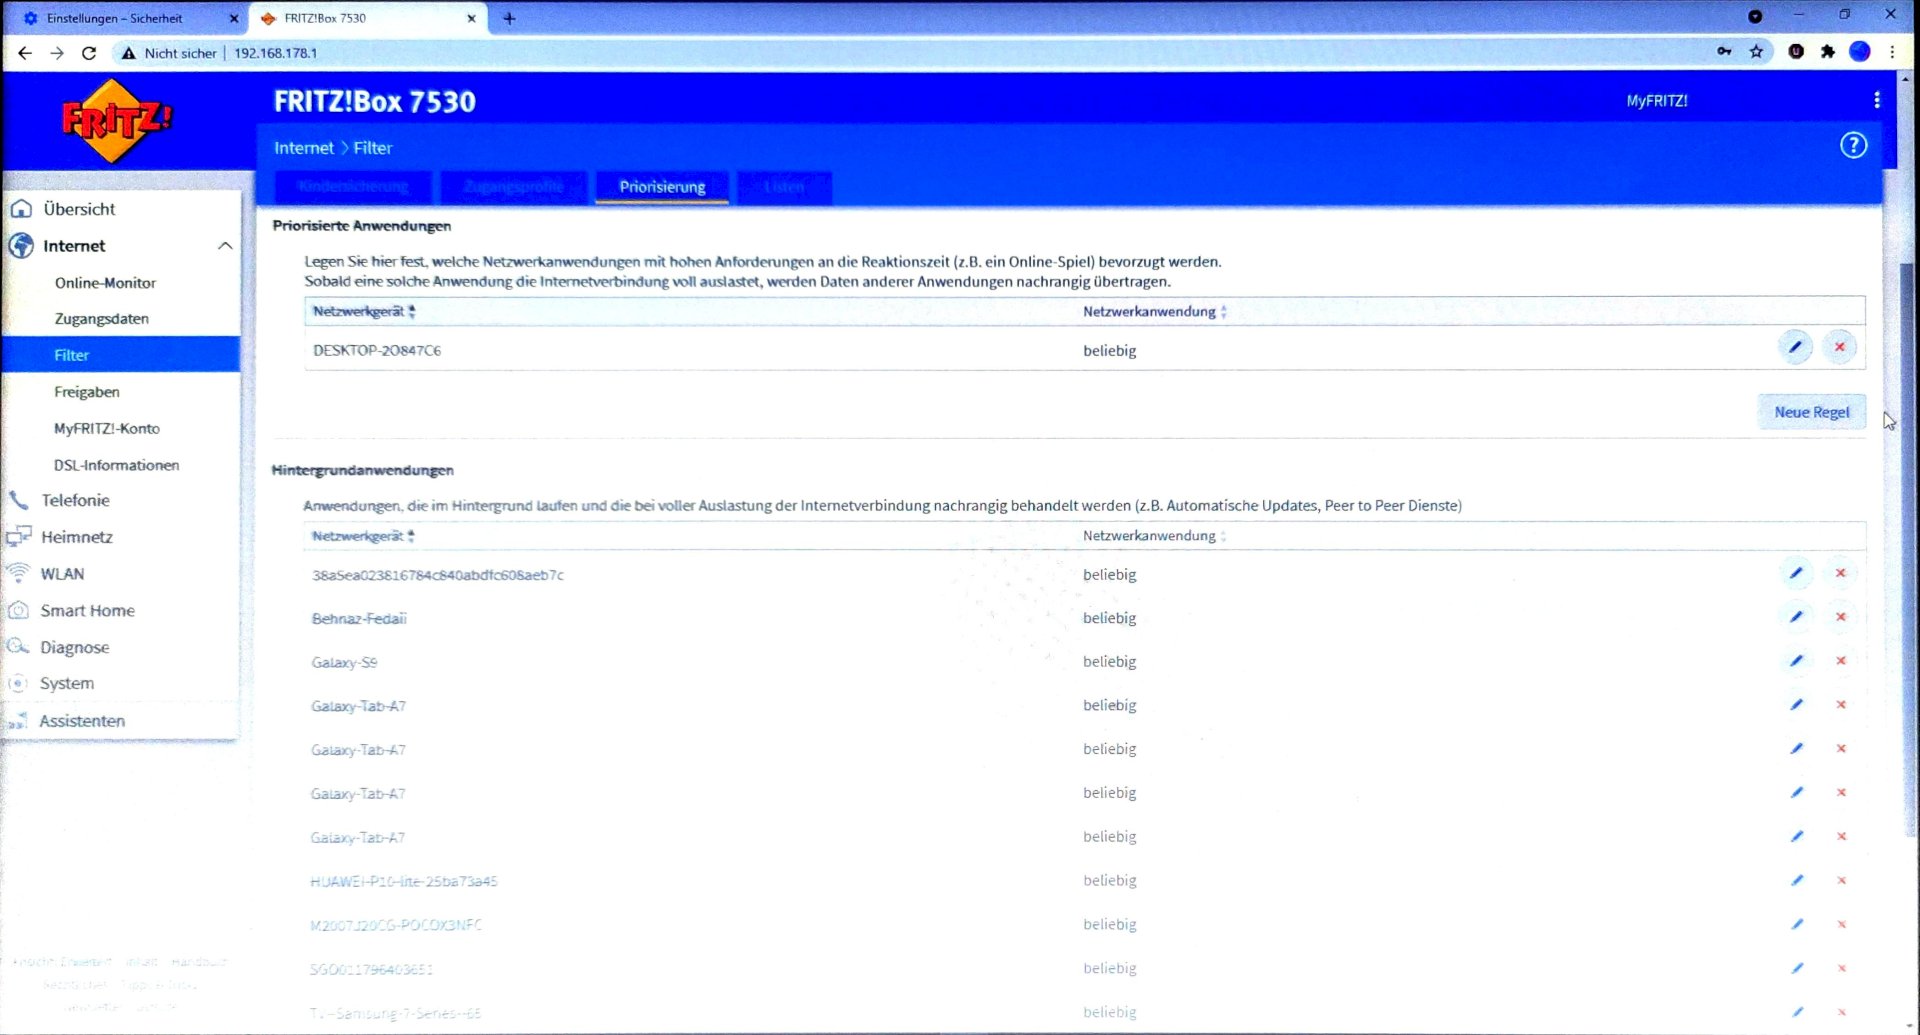The image size is (1920, 1035).
Task: Reload the page in the browser
Action: (x=89, y=53)
